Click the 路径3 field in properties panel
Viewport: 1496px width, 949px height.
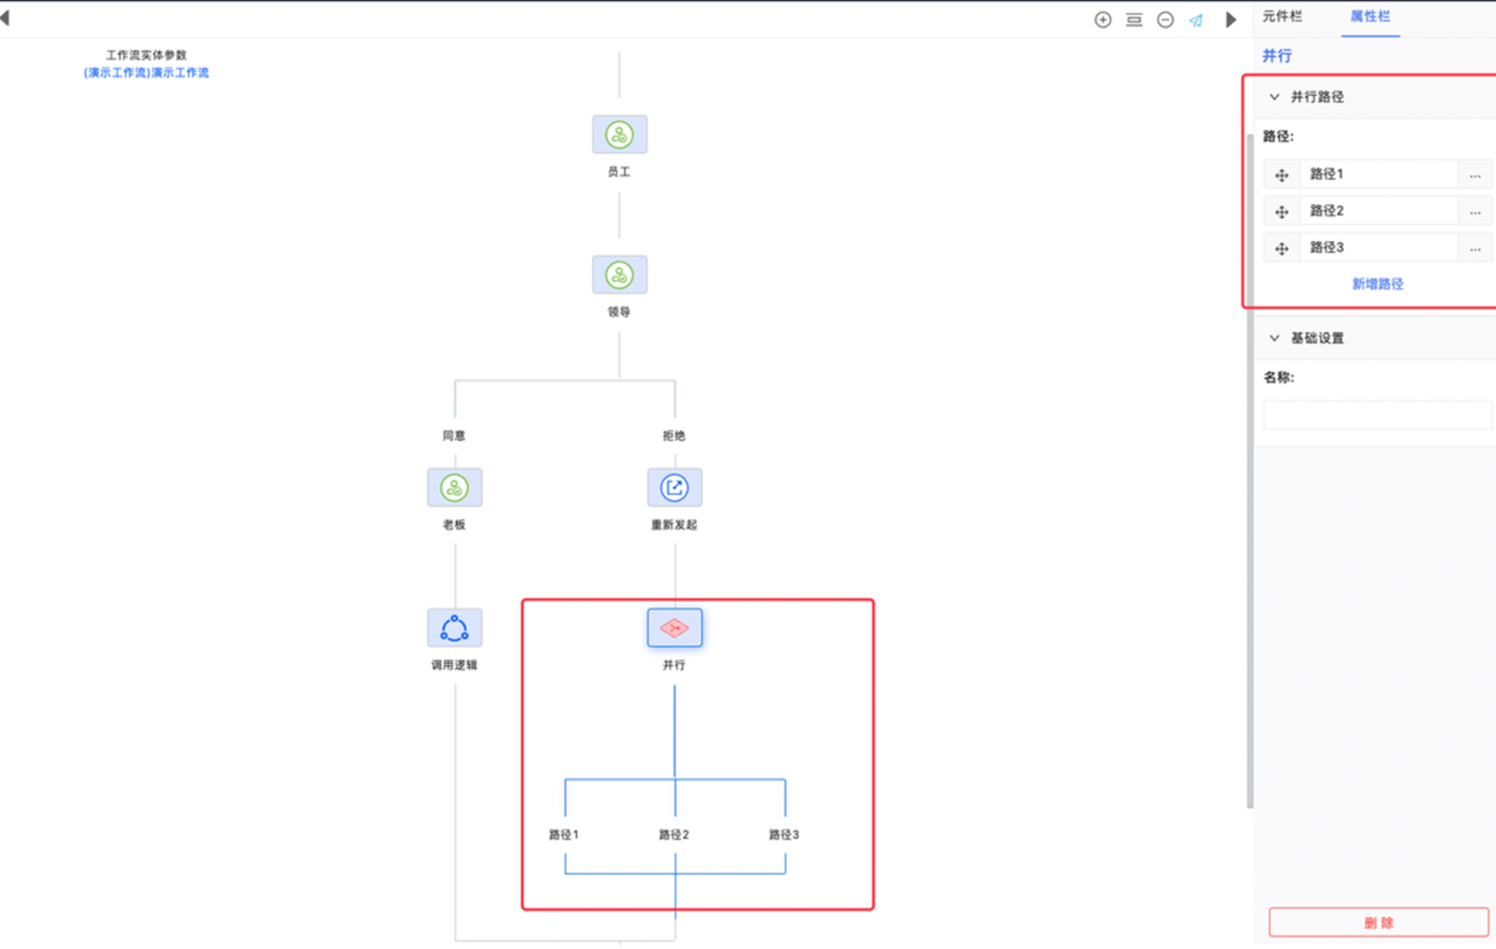coord(1378,248)
